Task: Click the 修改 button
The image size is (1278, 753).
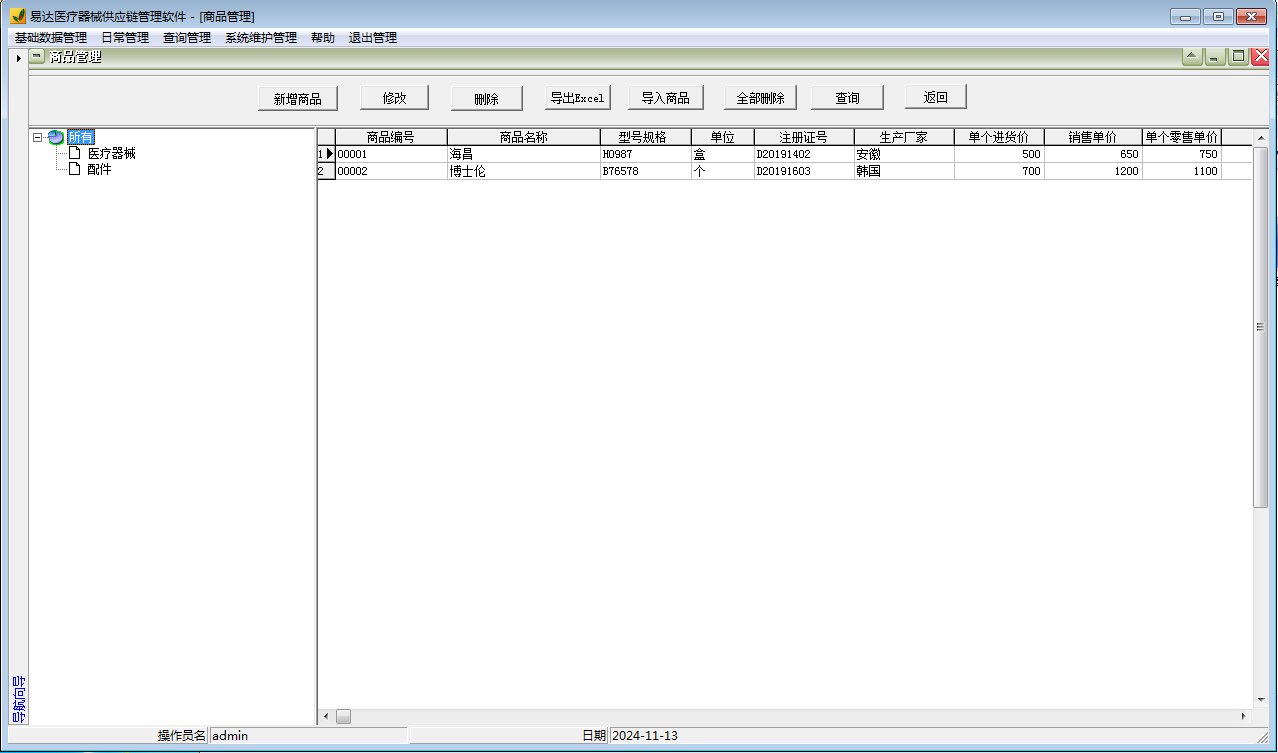Action: tap(394, 98)
